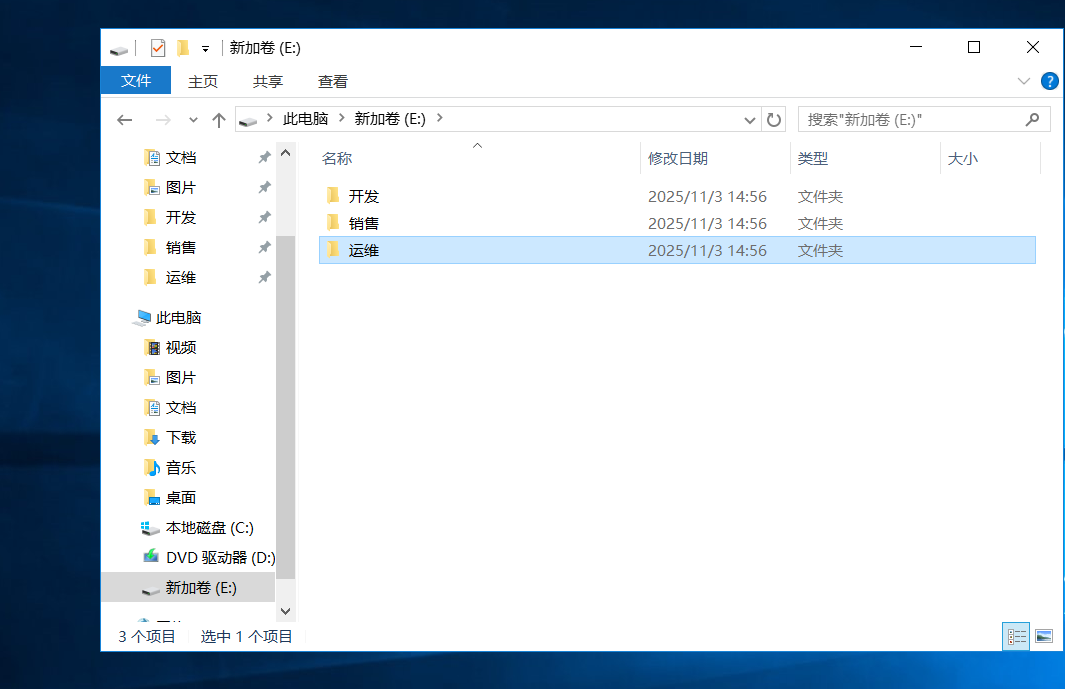Open pinned 销售 in navigation pane
Screen dimensions: 1065x689
pos(181,247)
